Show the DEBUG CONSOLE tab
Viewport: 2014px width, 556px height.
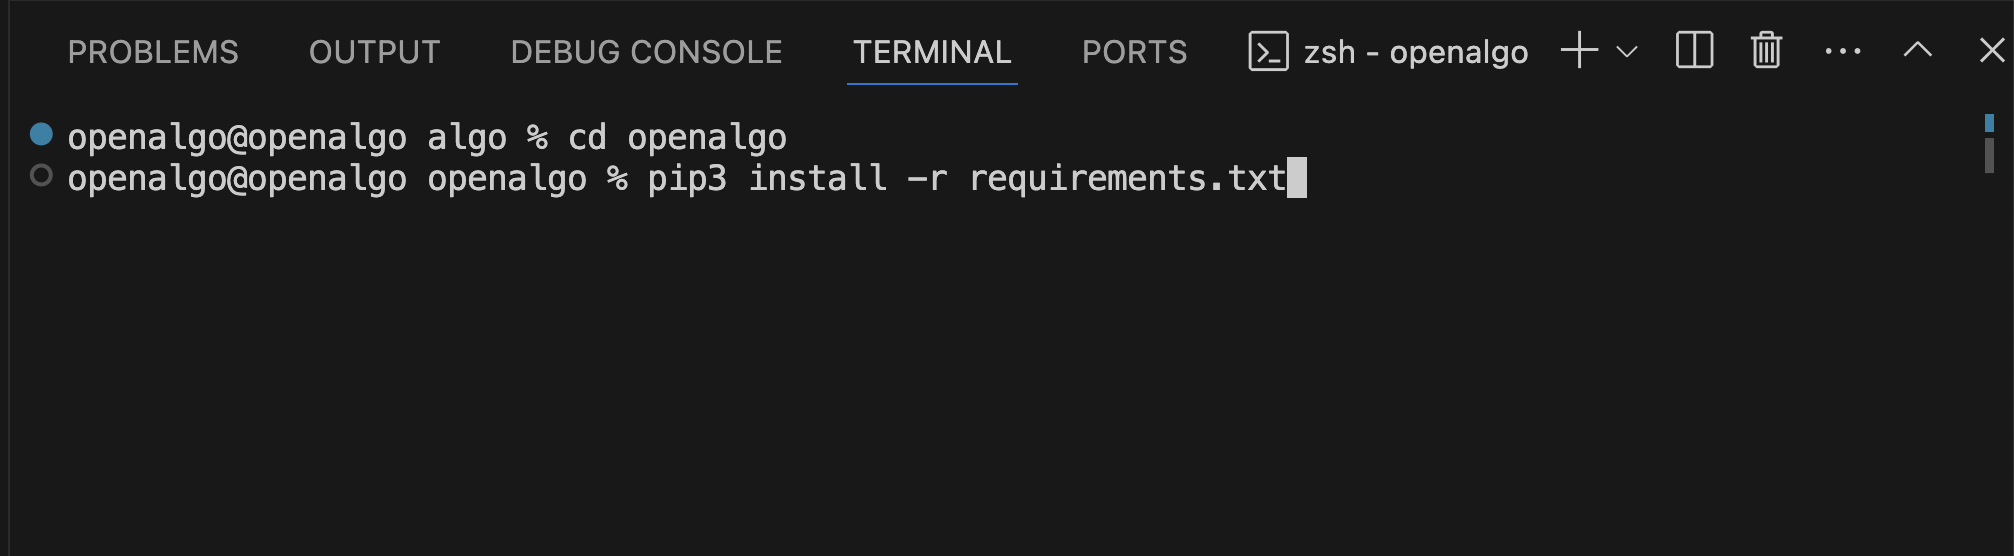pyautogui.click(x=646, y=52)
